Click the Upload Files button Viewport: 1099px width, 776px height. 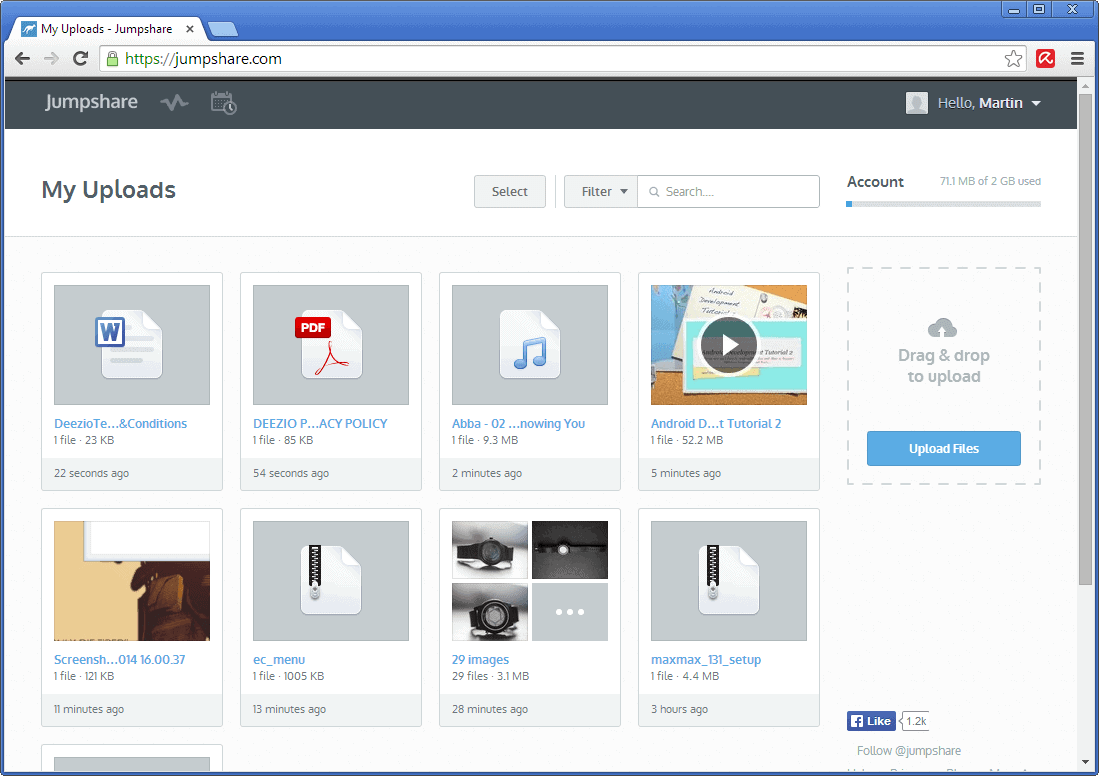pos(943,449)
